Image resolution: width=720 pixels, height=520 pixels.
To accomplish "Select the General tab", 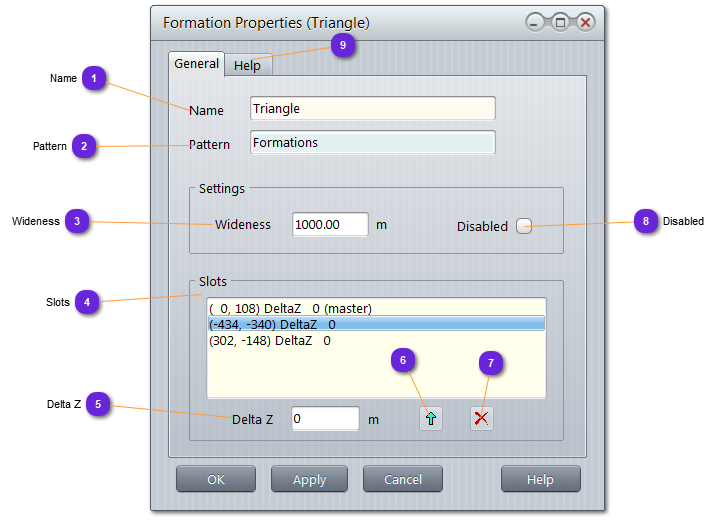I will click(196, 64).
